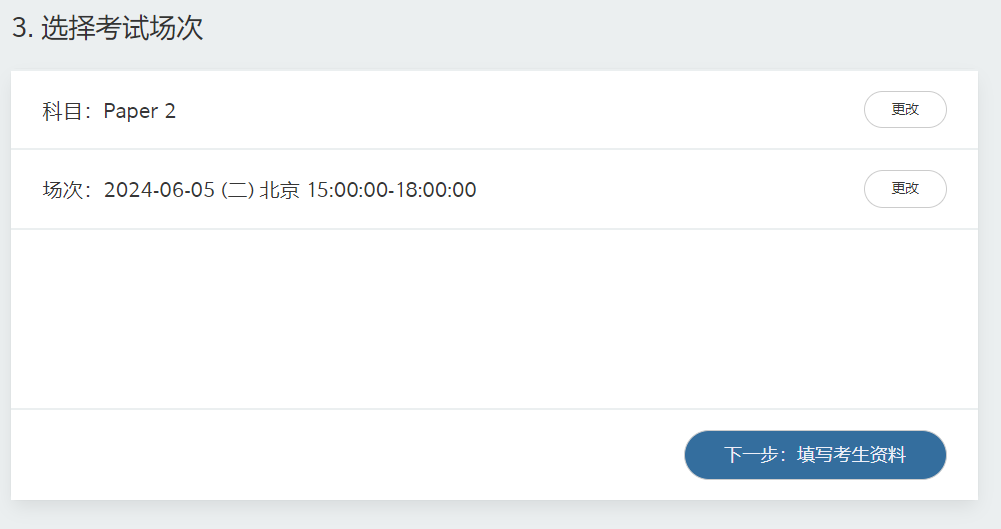Click blank space between session time and 更改
1001x529 pixels.
[670, 190]
